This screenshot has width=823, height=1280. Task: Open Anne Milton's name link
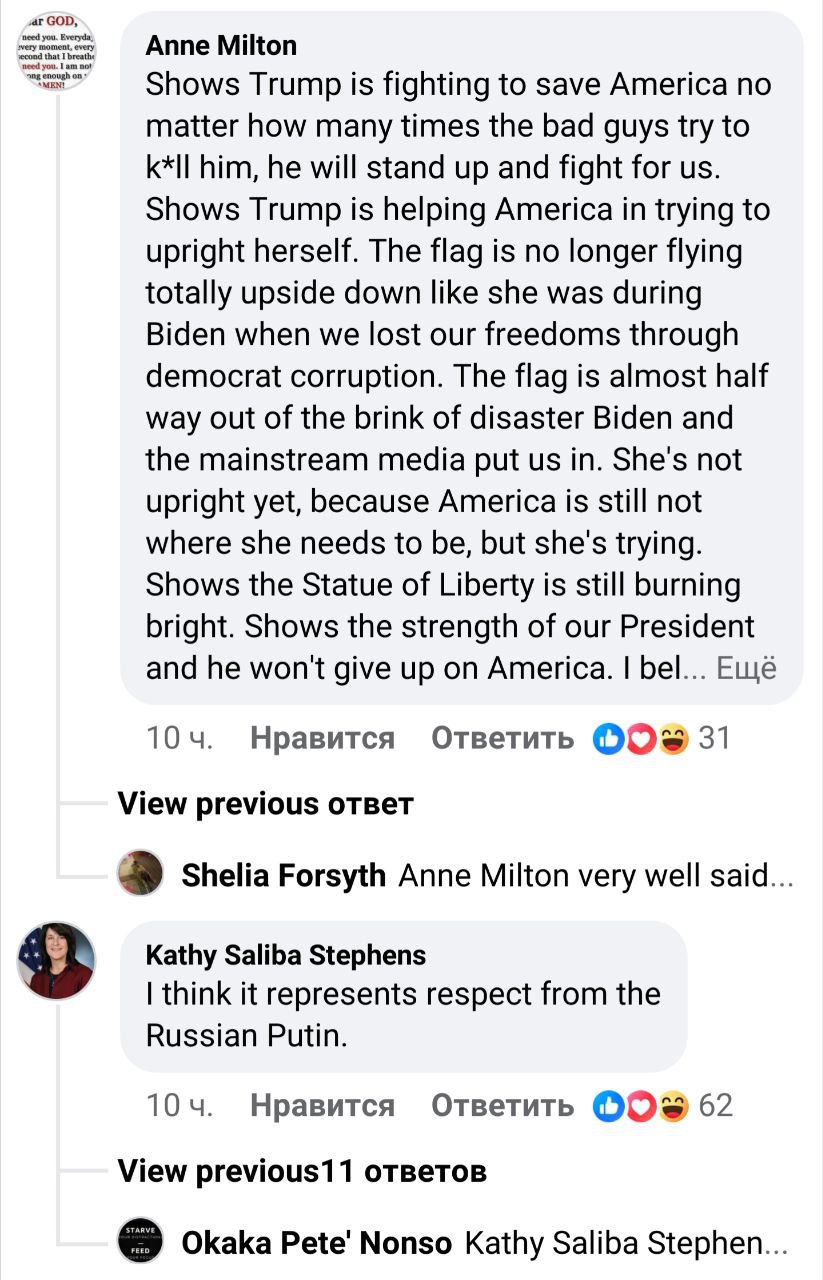click(221, 45)
